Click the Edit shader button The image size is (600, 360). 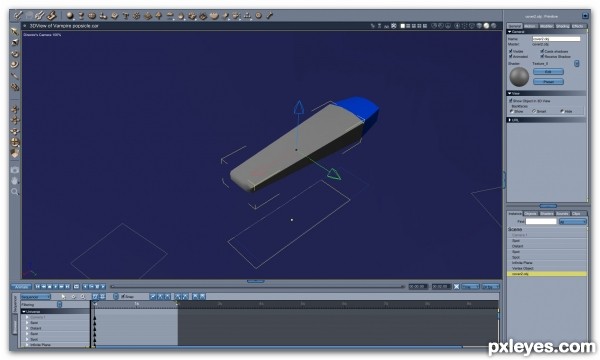coord(548,72)
